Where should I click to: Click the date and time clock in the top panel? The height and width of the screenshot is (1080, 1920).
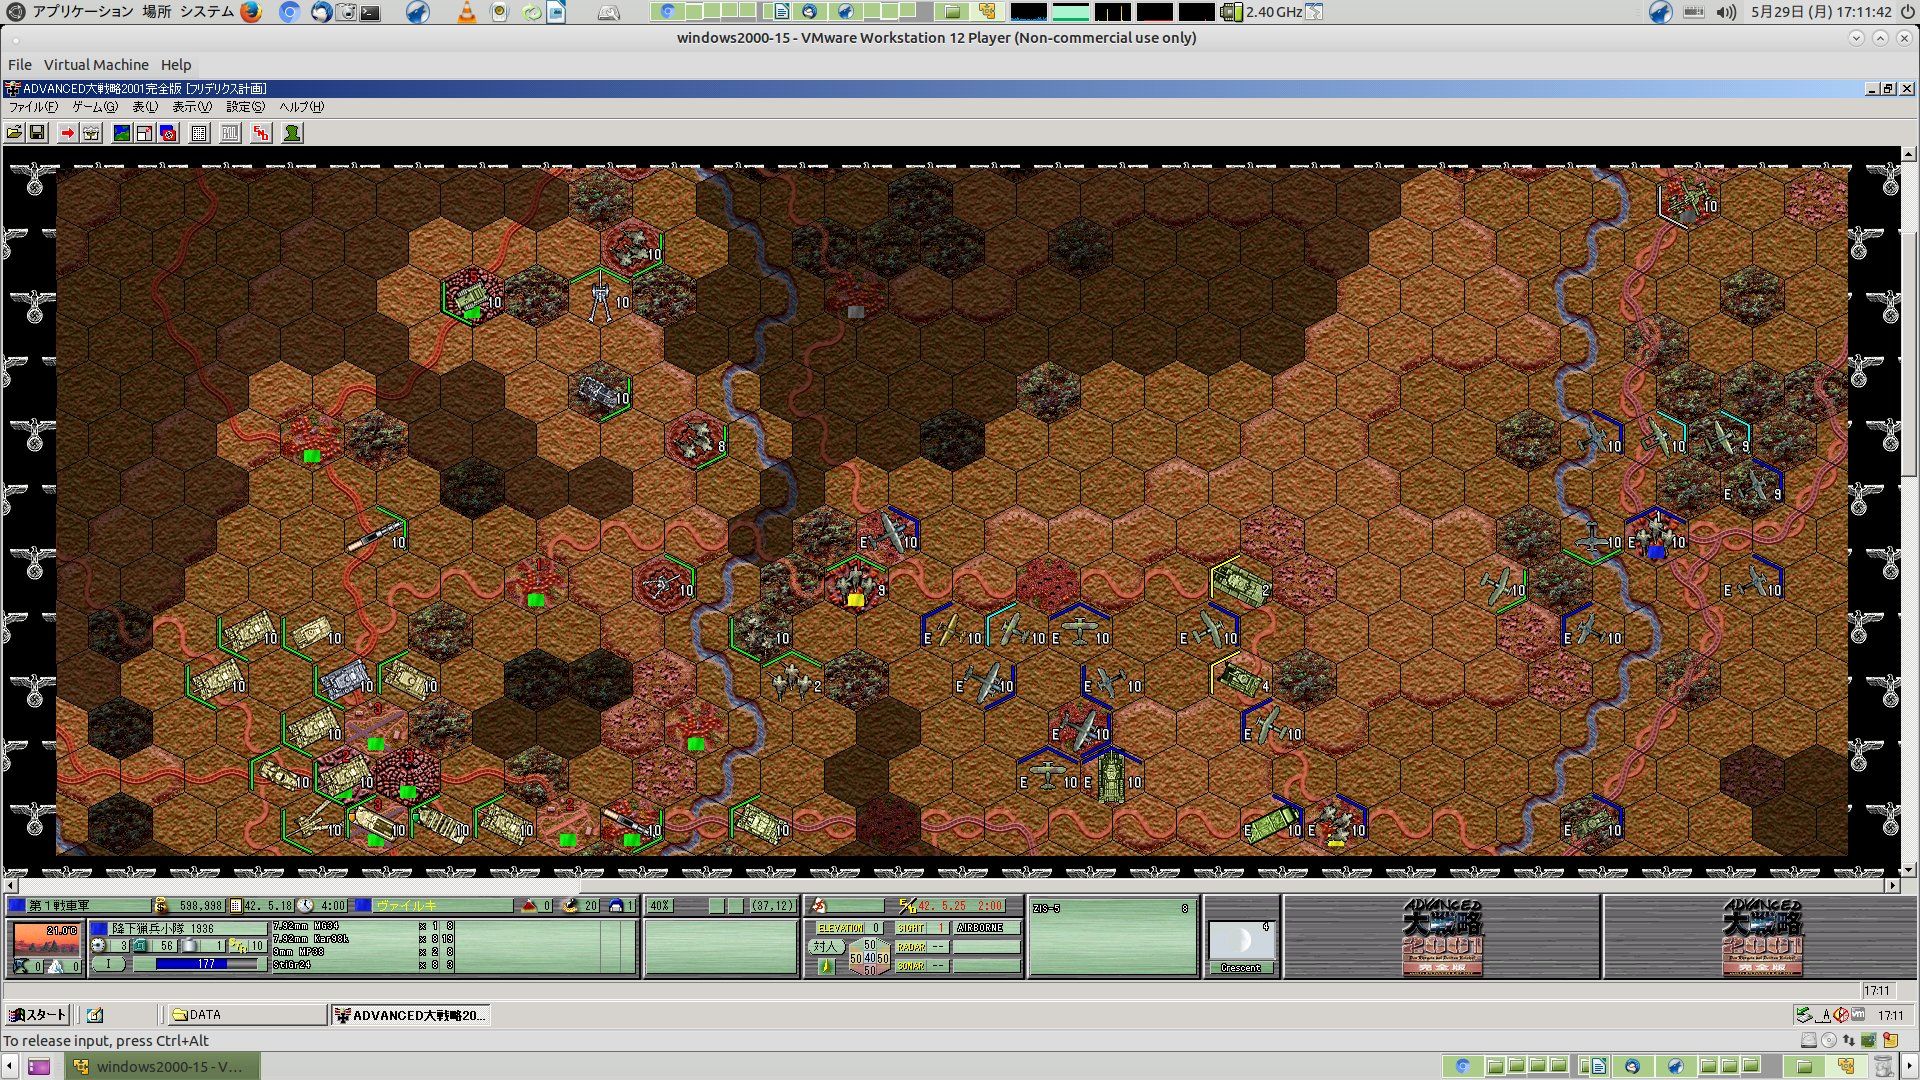pyautogui.click(x=1821, y=12)
